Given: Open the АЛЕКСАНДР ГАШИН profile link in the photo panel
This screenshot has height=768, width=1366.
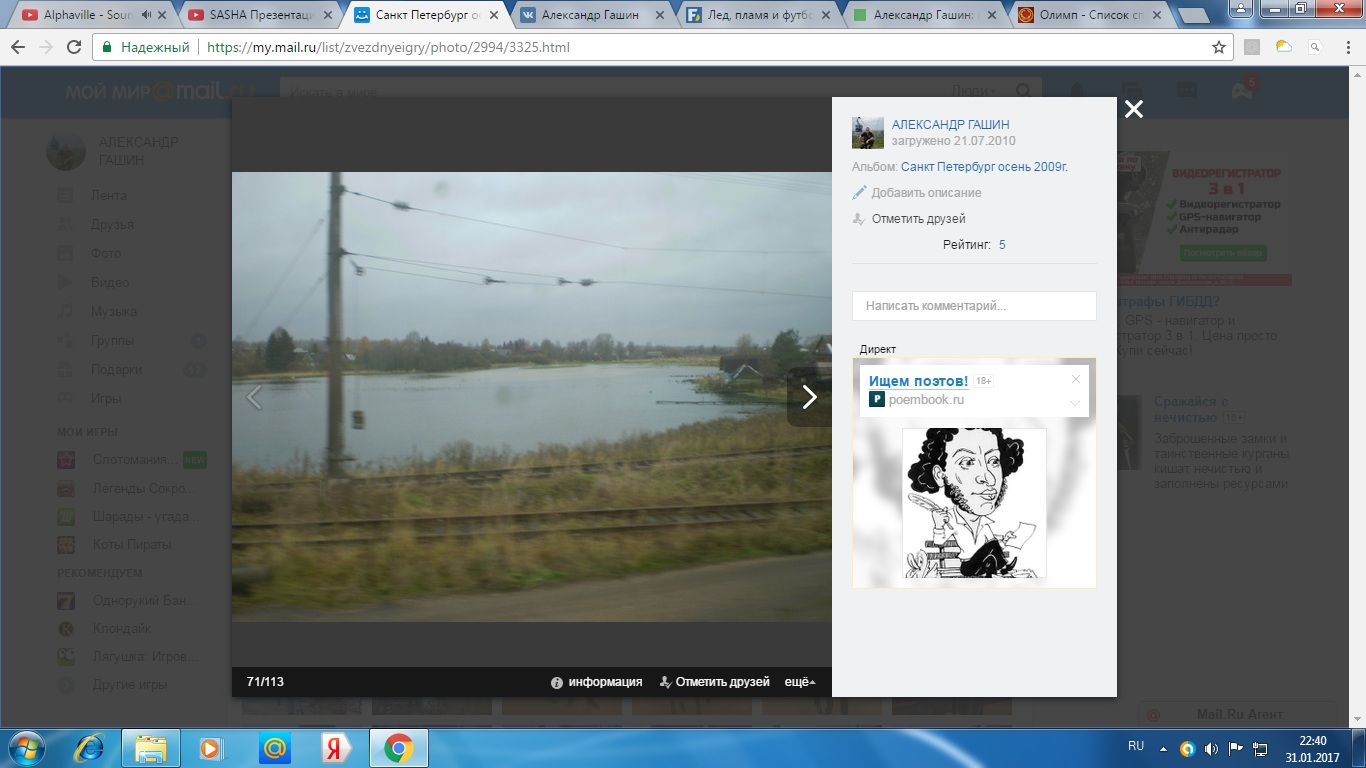Looking at the screenshot, I should [950, 125].
